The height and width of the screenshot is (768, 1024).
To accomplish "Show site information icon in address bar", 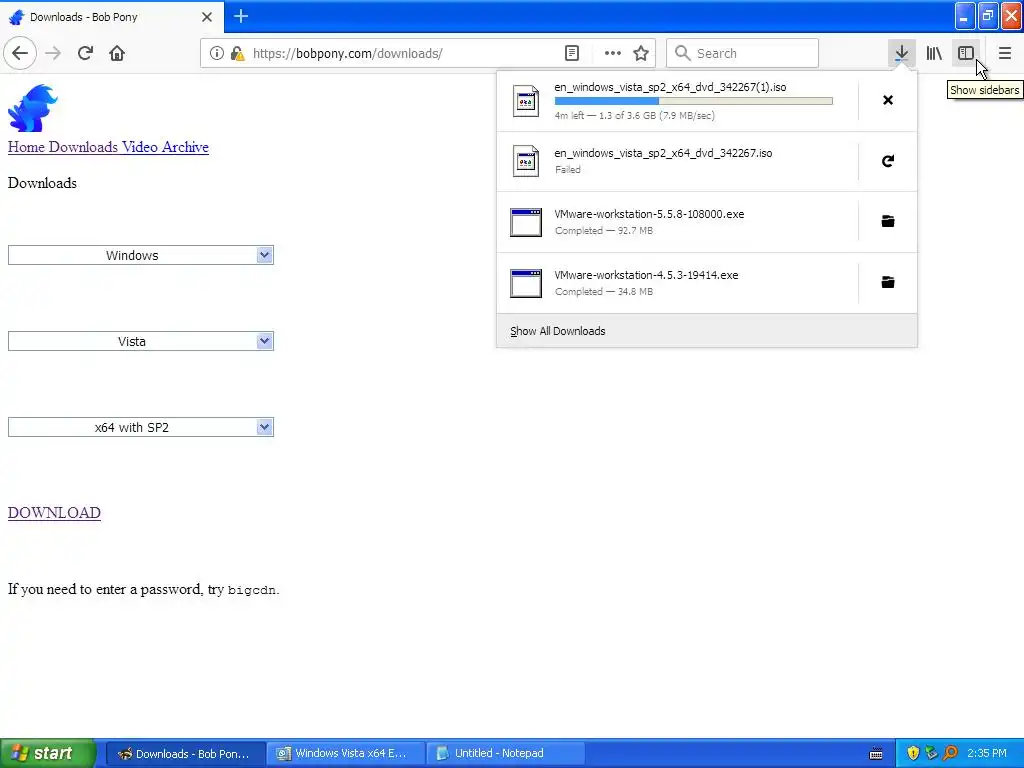I will pos(217,54).
